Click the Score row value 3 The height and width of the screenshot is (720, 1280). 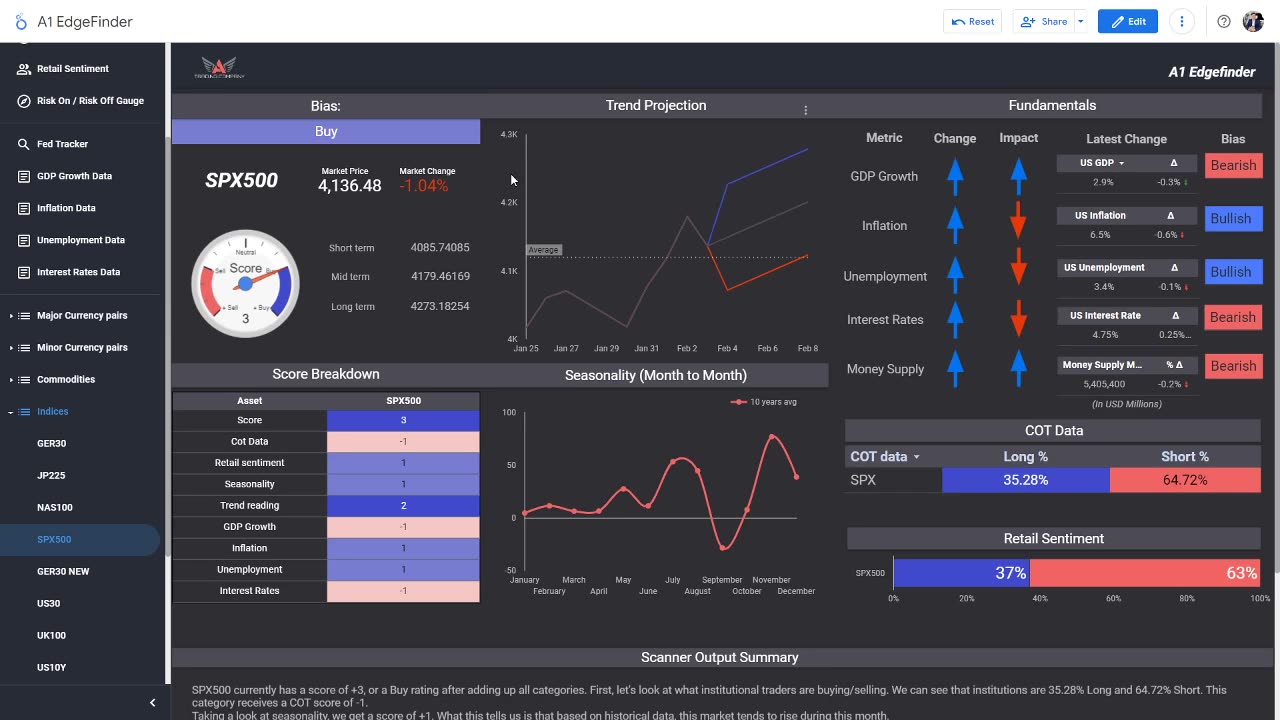click(x=403, y=420)
